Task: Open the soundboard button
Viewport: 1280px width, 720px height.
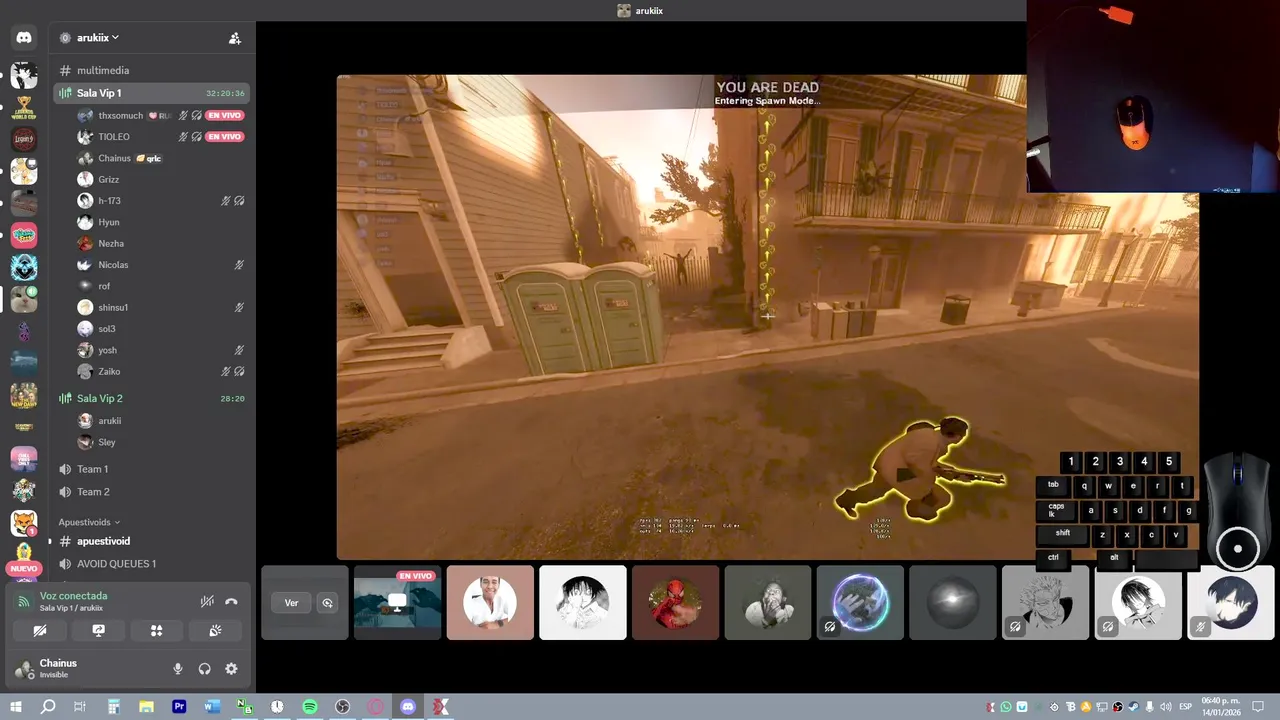Action: pos(214,631)
